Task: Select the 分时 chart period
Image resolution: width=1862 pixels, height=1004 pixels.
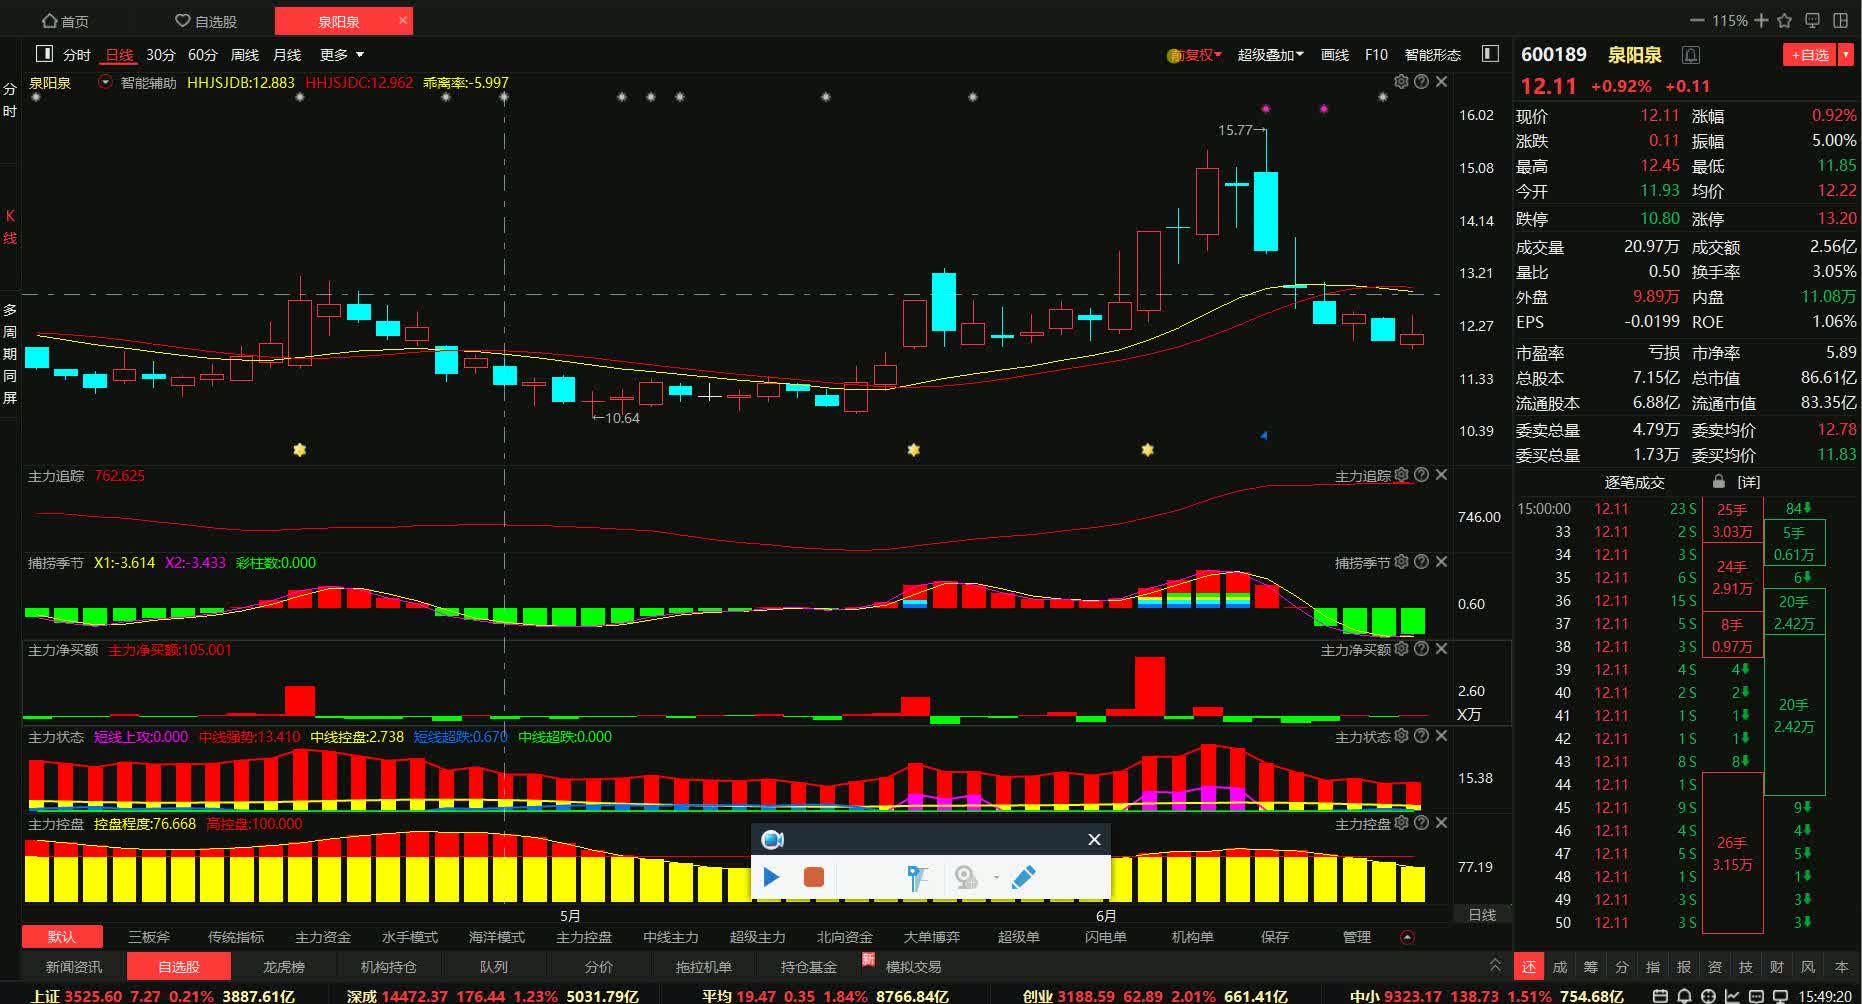Action: tap(77, 55)
